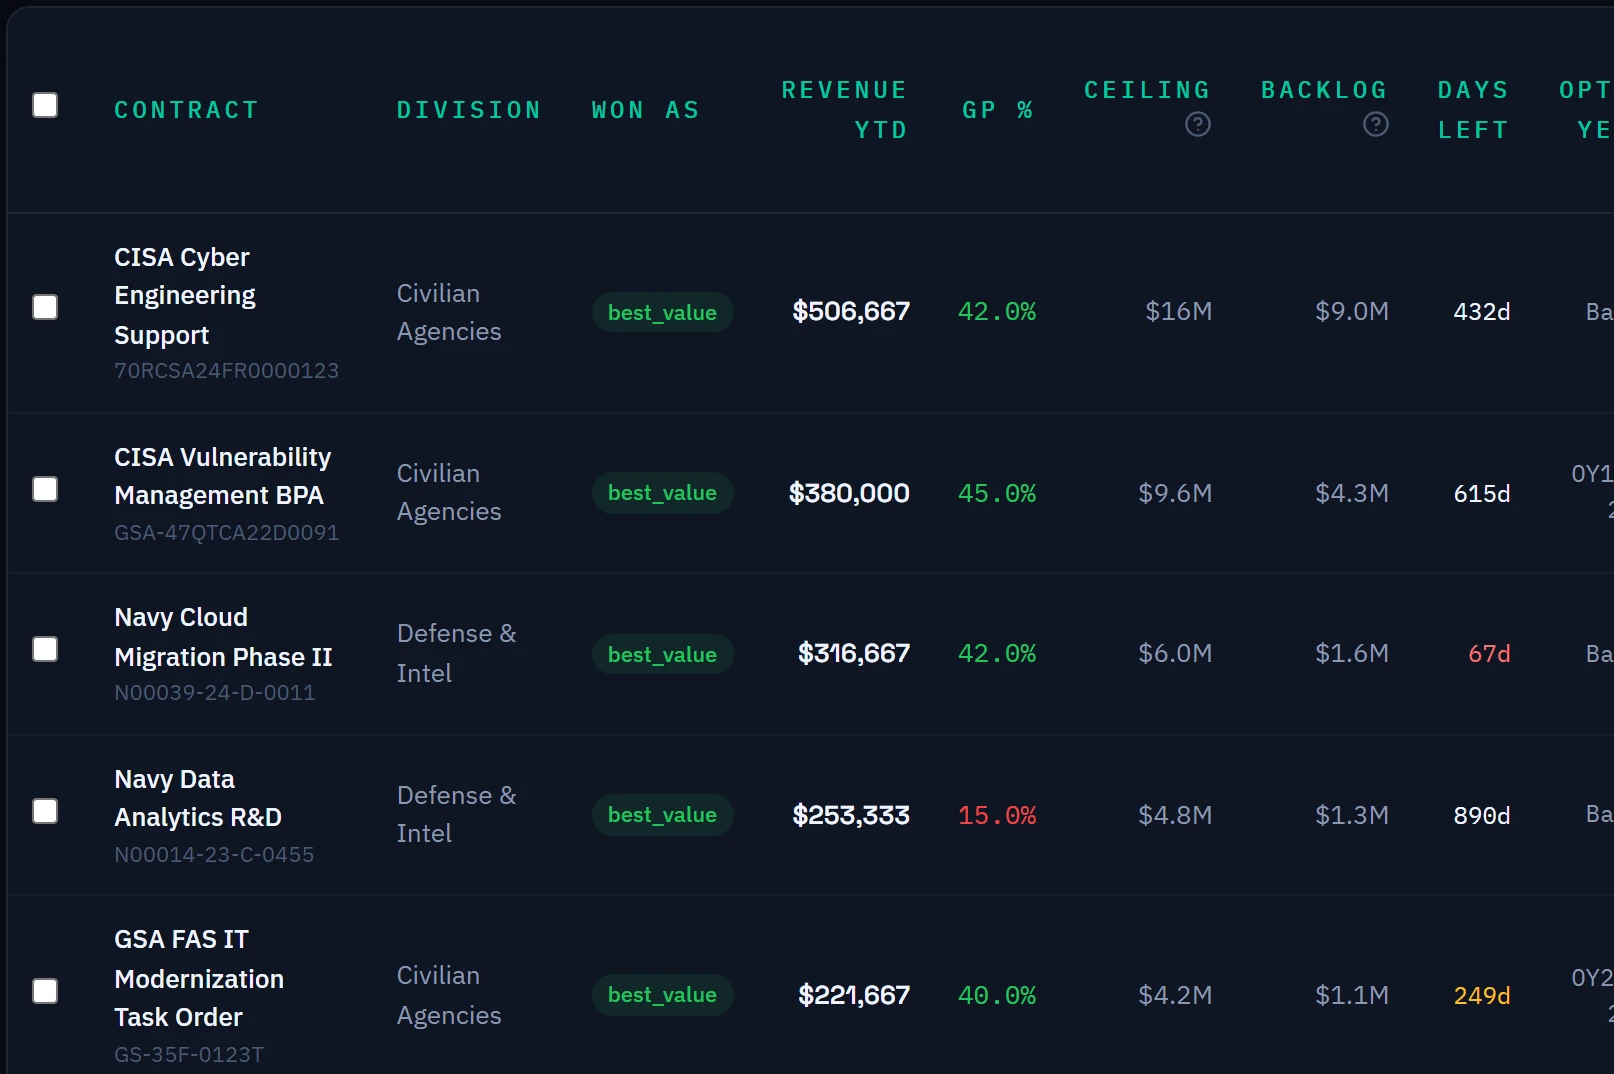Click the $1.6M backlog value
Image resolution: width=1614 pixels, height=1074 pixels.
[x=1352, y=654]
